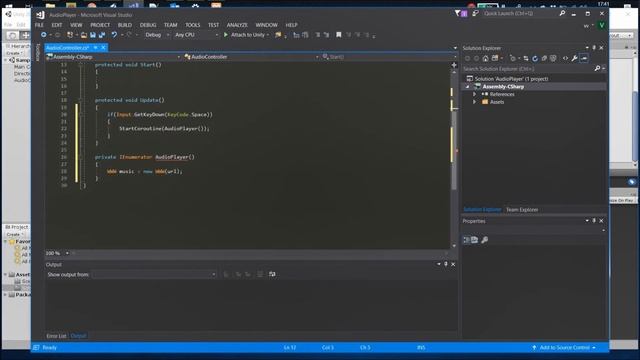Collapse the Assembly-CSharp project node
Viewport: 640px width, 360px height.
pyautogui.click(x=467, y=87)
